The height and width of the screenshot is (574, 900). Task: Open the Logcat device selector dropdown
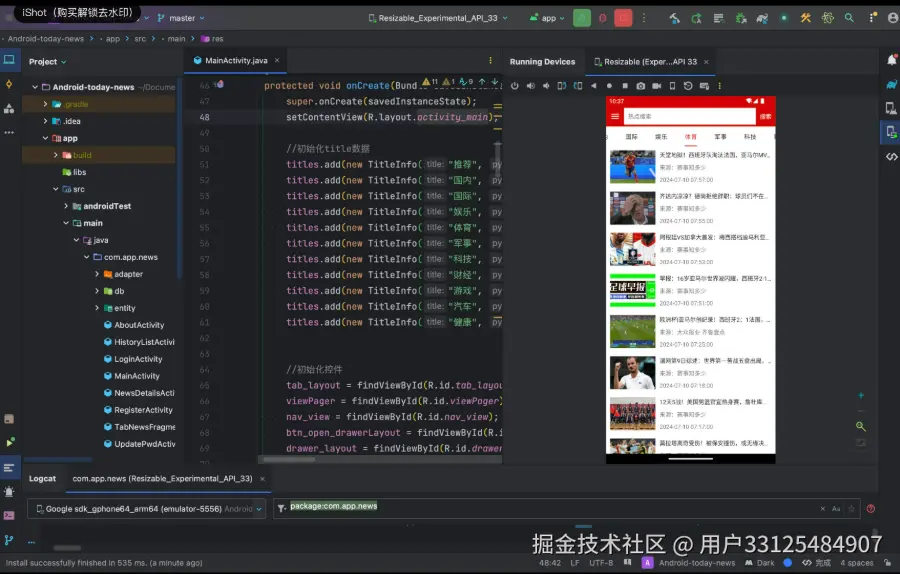coord(146,509)
